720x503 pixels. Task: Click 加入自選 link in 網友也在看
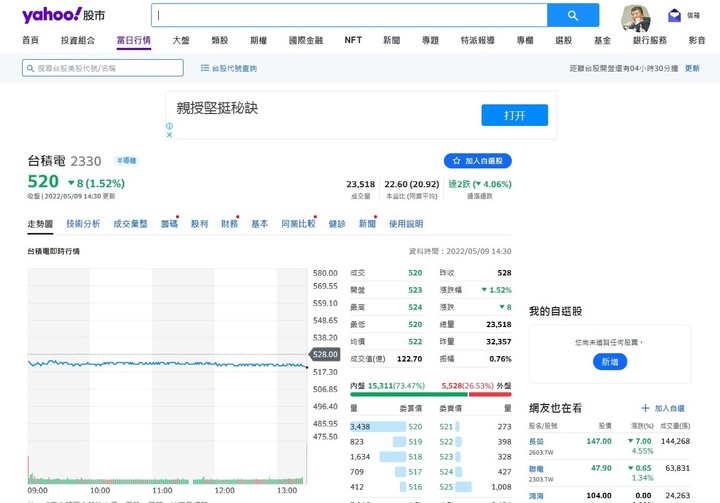(x=669, y=408)
